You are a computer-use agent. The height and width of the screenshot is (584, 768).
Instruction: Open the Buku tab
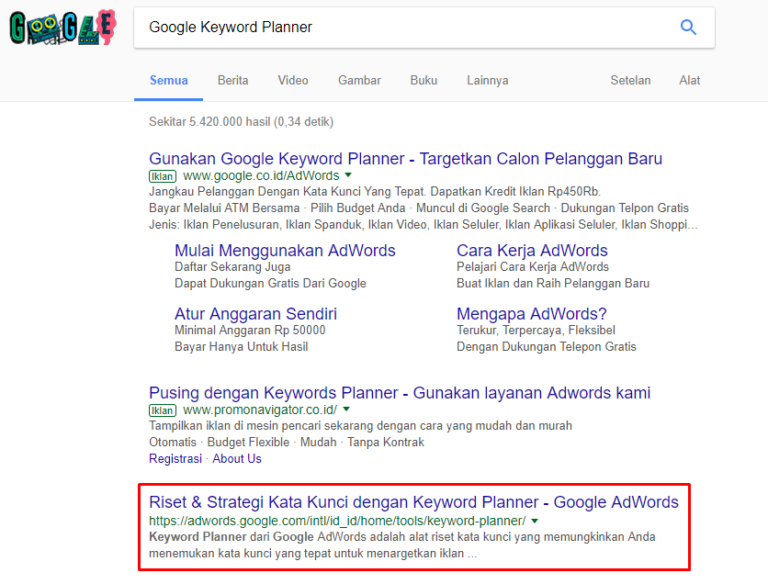point(424,80)
